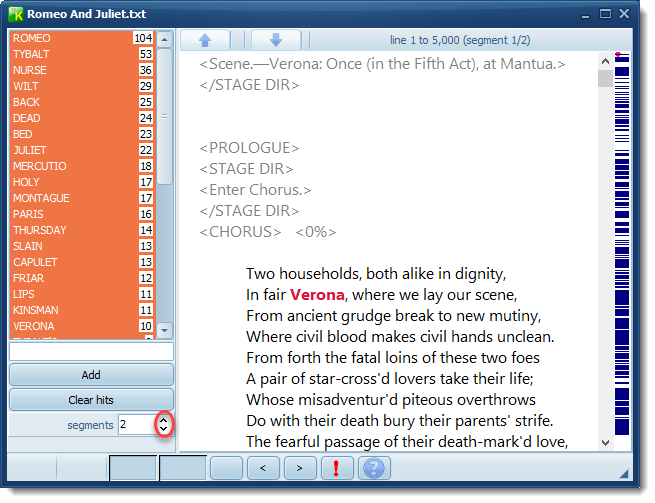
Task: Select KINSMAN in the word list
Action: 82,310
